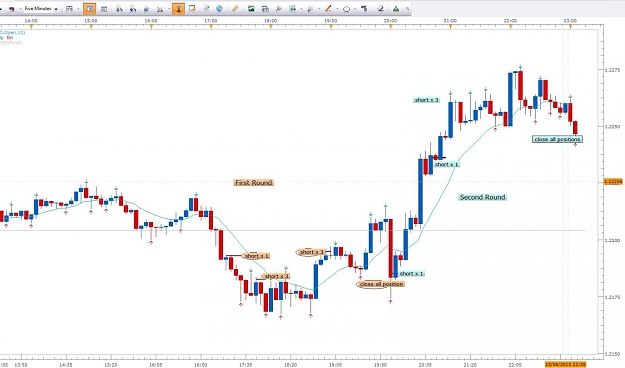Viewport: 625px width, 368px height.
Task: Open the dropdown arrow beside ellipse tool
Action: pyautogui.click(x=355, y=8)
